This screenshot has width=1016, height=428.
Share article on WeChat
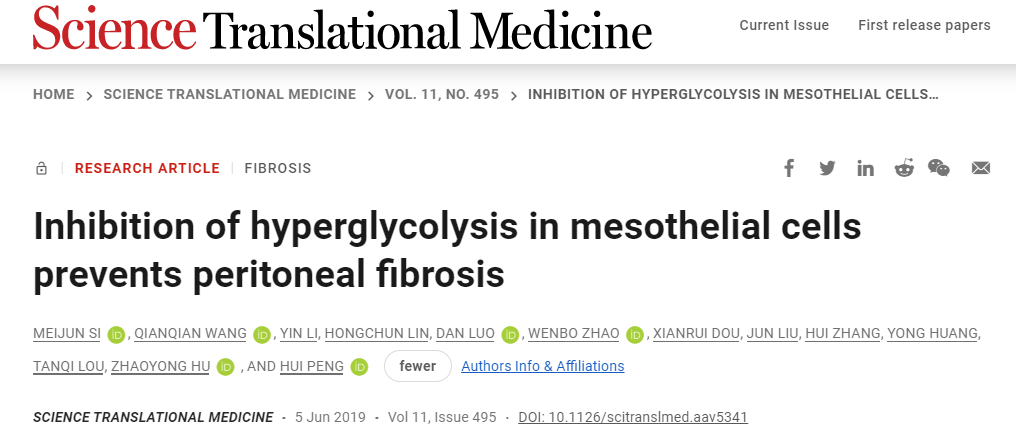[x=939, y=168]
